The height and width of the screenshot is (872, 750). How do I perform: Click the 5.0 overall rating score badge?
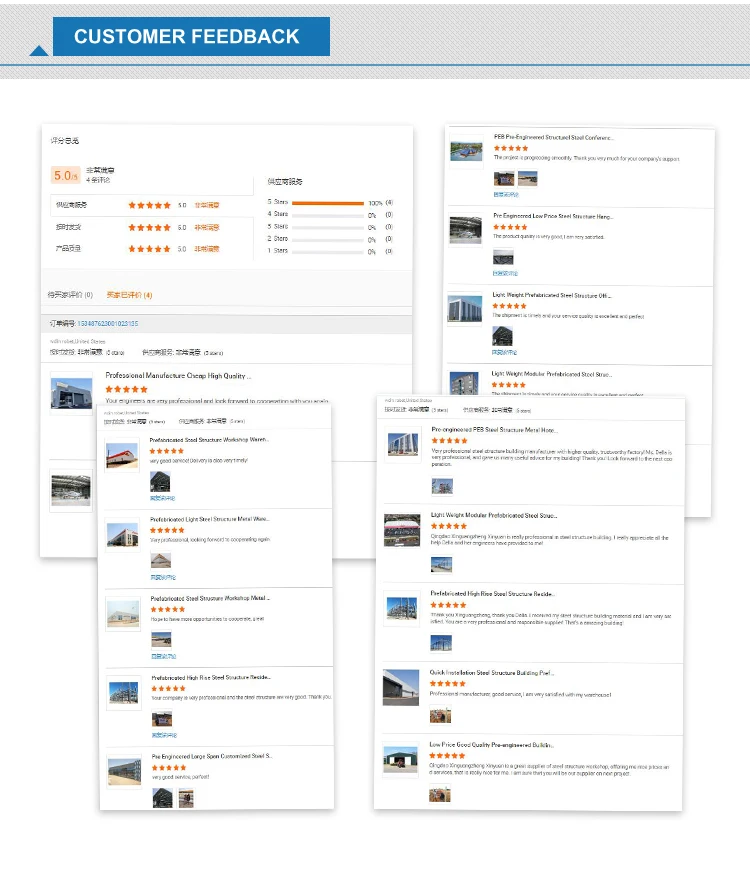[x=65, y=175]
